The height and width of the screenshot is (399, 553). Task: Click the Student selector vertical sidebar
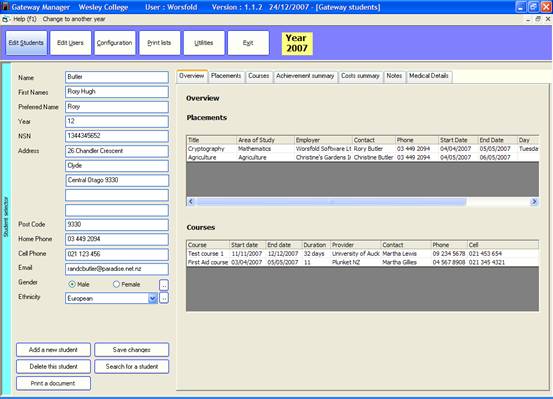pos(6,229)
